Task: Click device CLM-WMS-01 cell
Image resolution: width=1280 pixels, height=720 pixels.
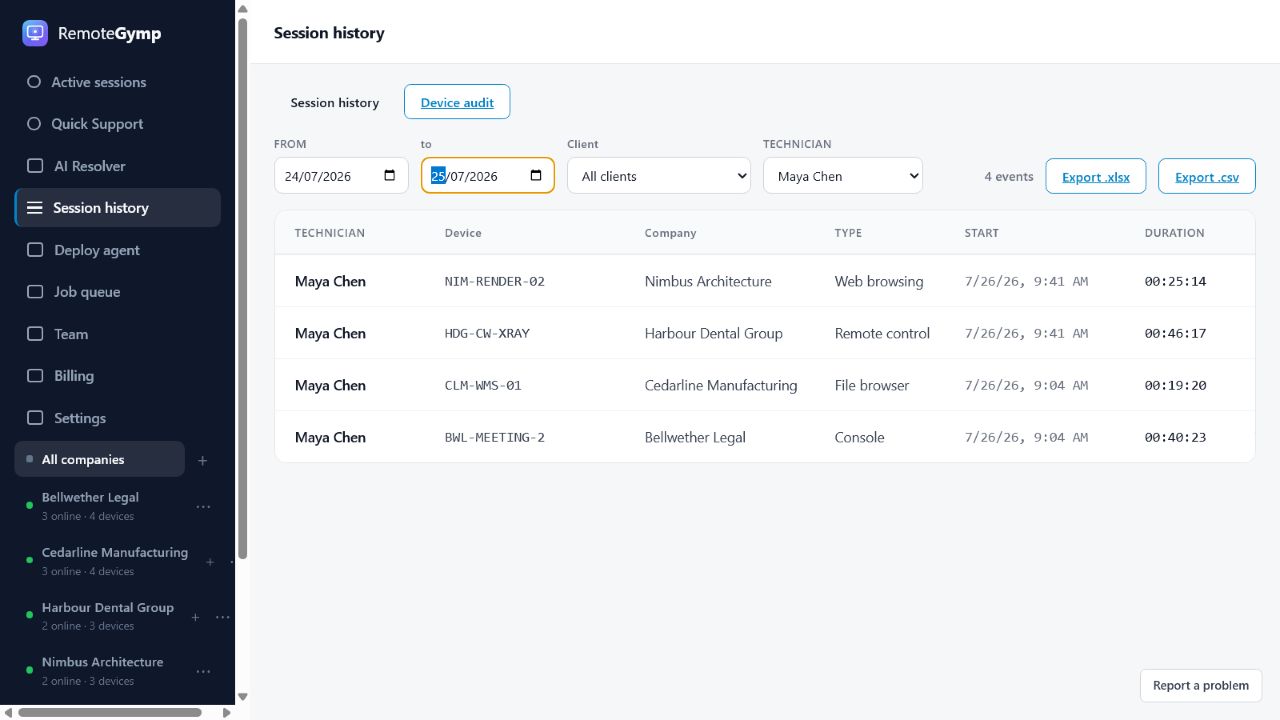Action: click(x=483, y=385)
